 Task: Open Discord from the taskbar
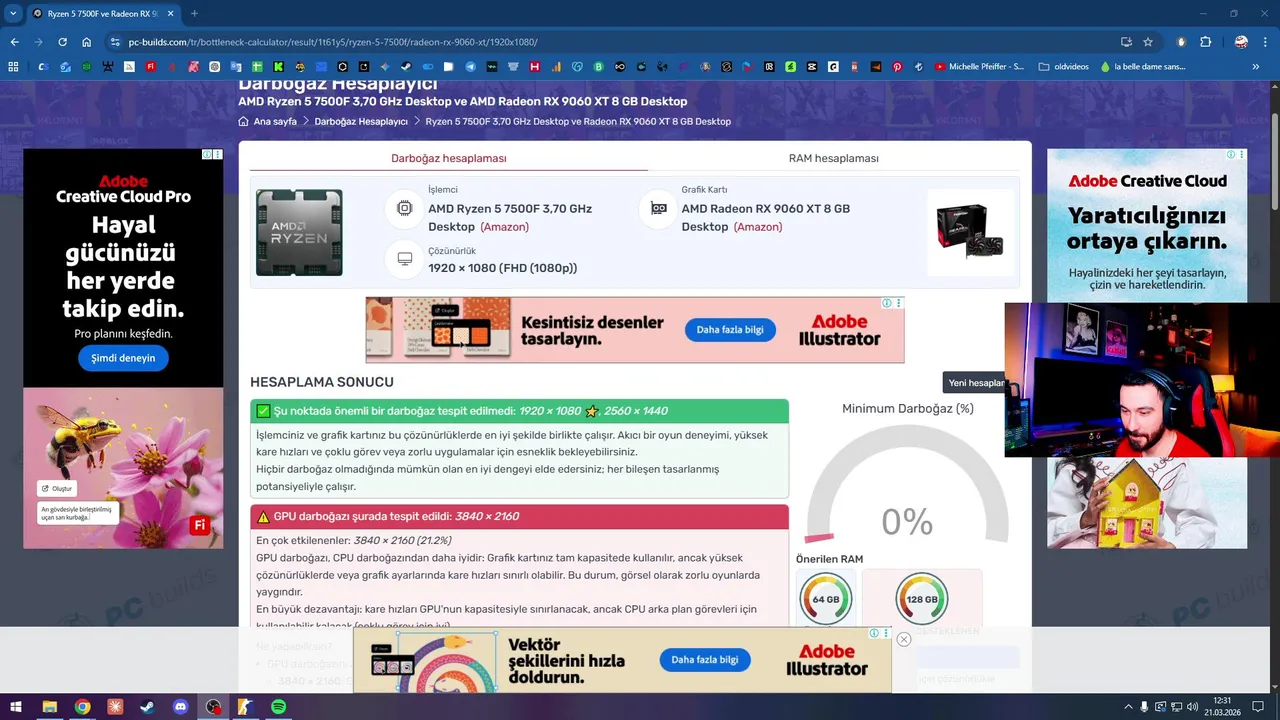[180, 707]
